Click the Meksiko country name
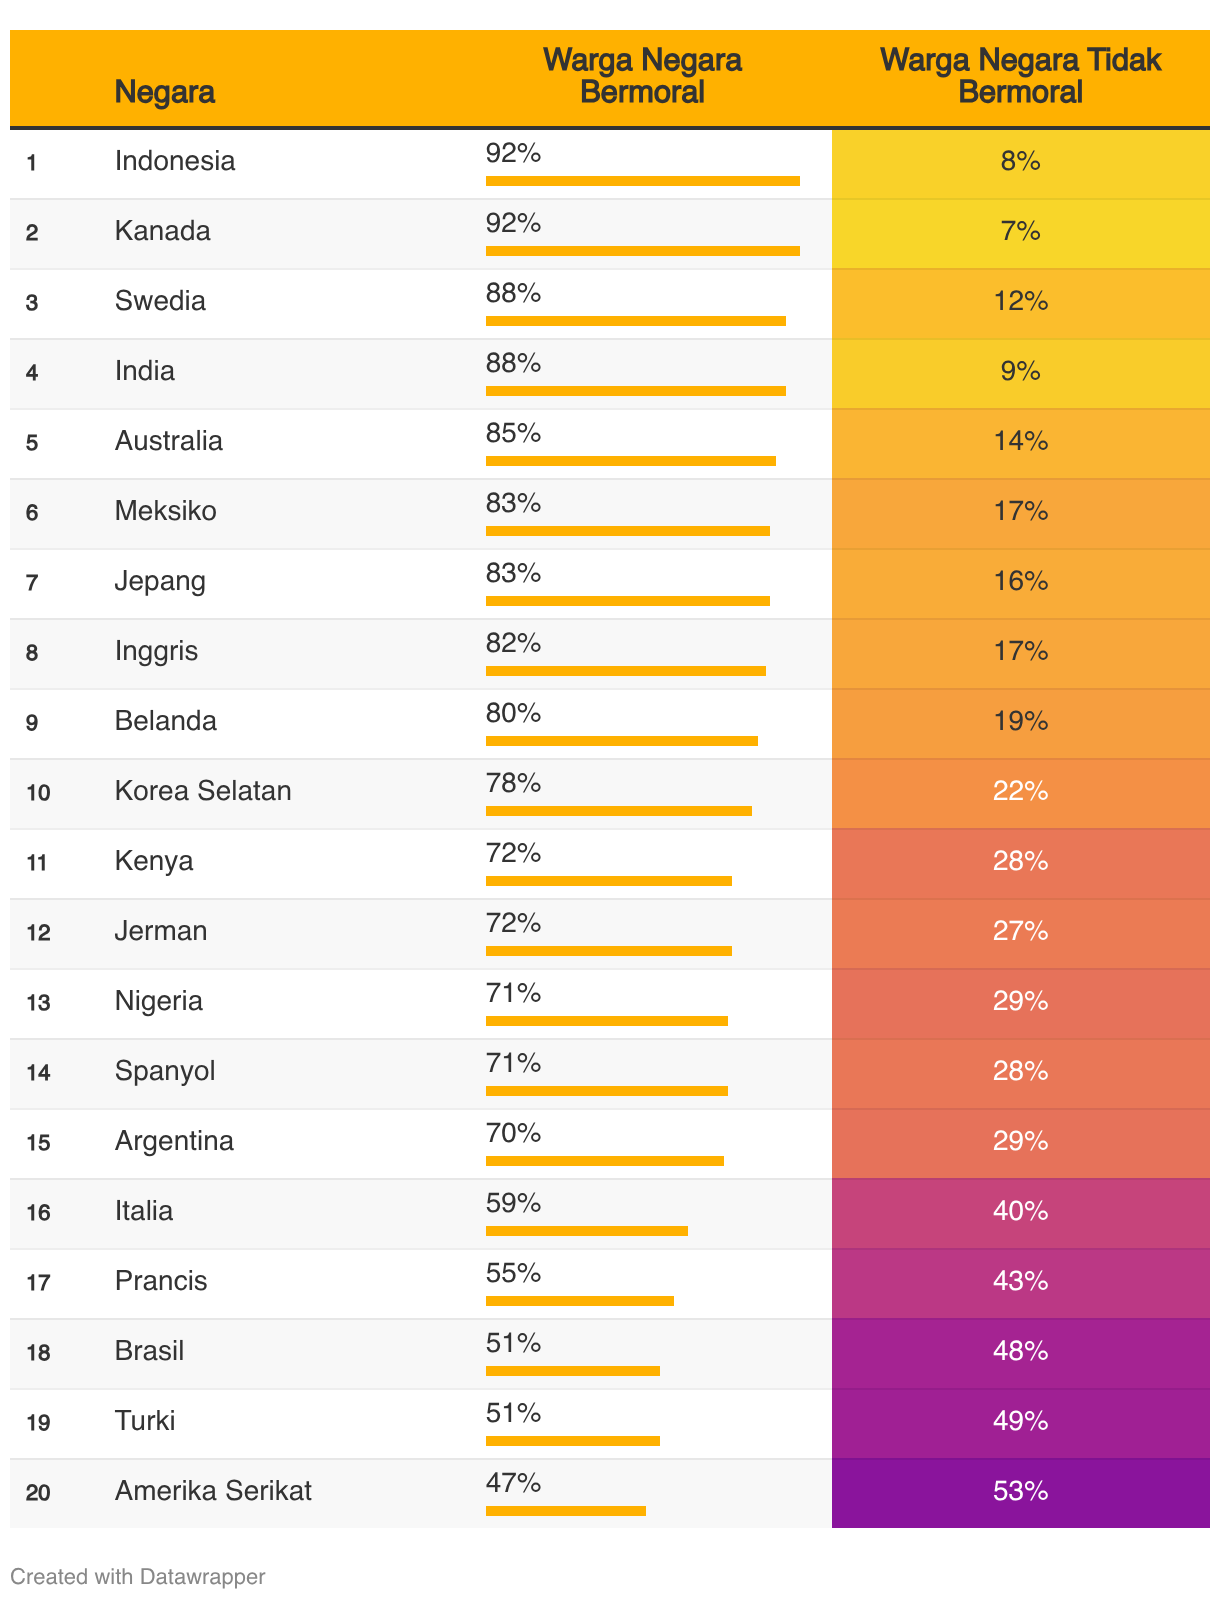 click(x=165, y=511)
